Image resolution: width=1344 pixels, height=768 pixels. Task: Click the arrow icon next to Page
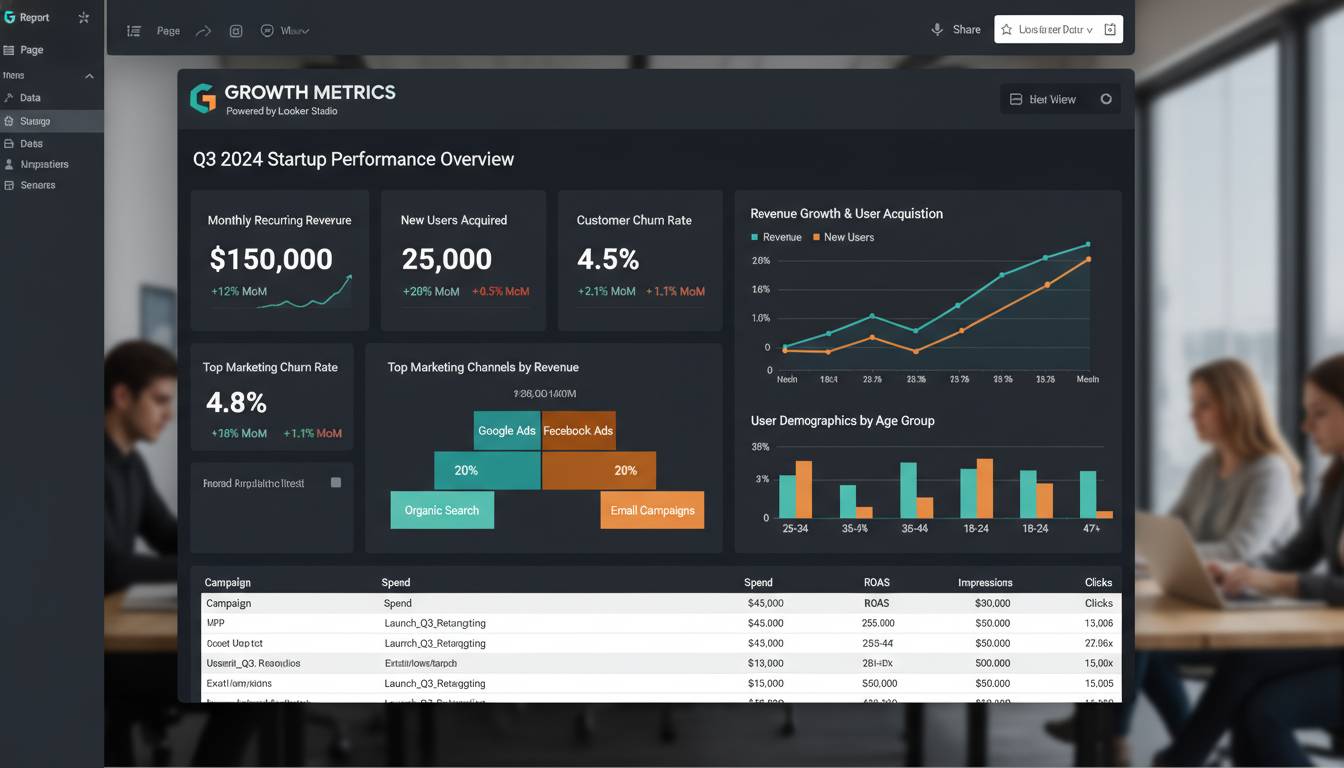[203, 31]
